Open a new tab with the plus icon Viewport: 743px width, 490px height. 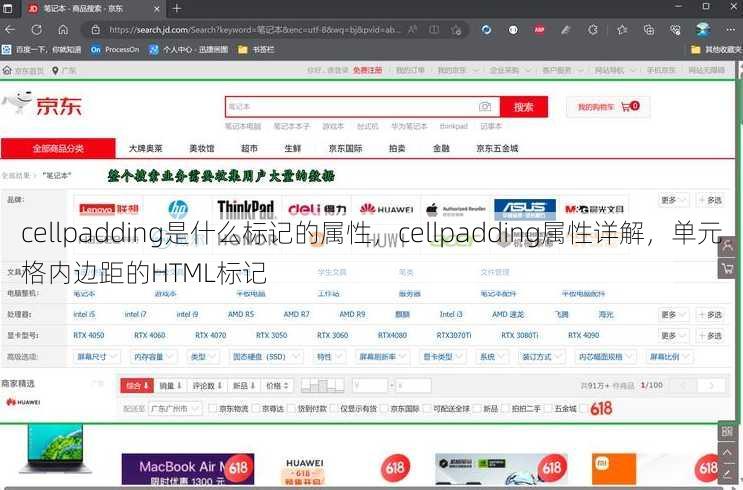pos(177,8)
